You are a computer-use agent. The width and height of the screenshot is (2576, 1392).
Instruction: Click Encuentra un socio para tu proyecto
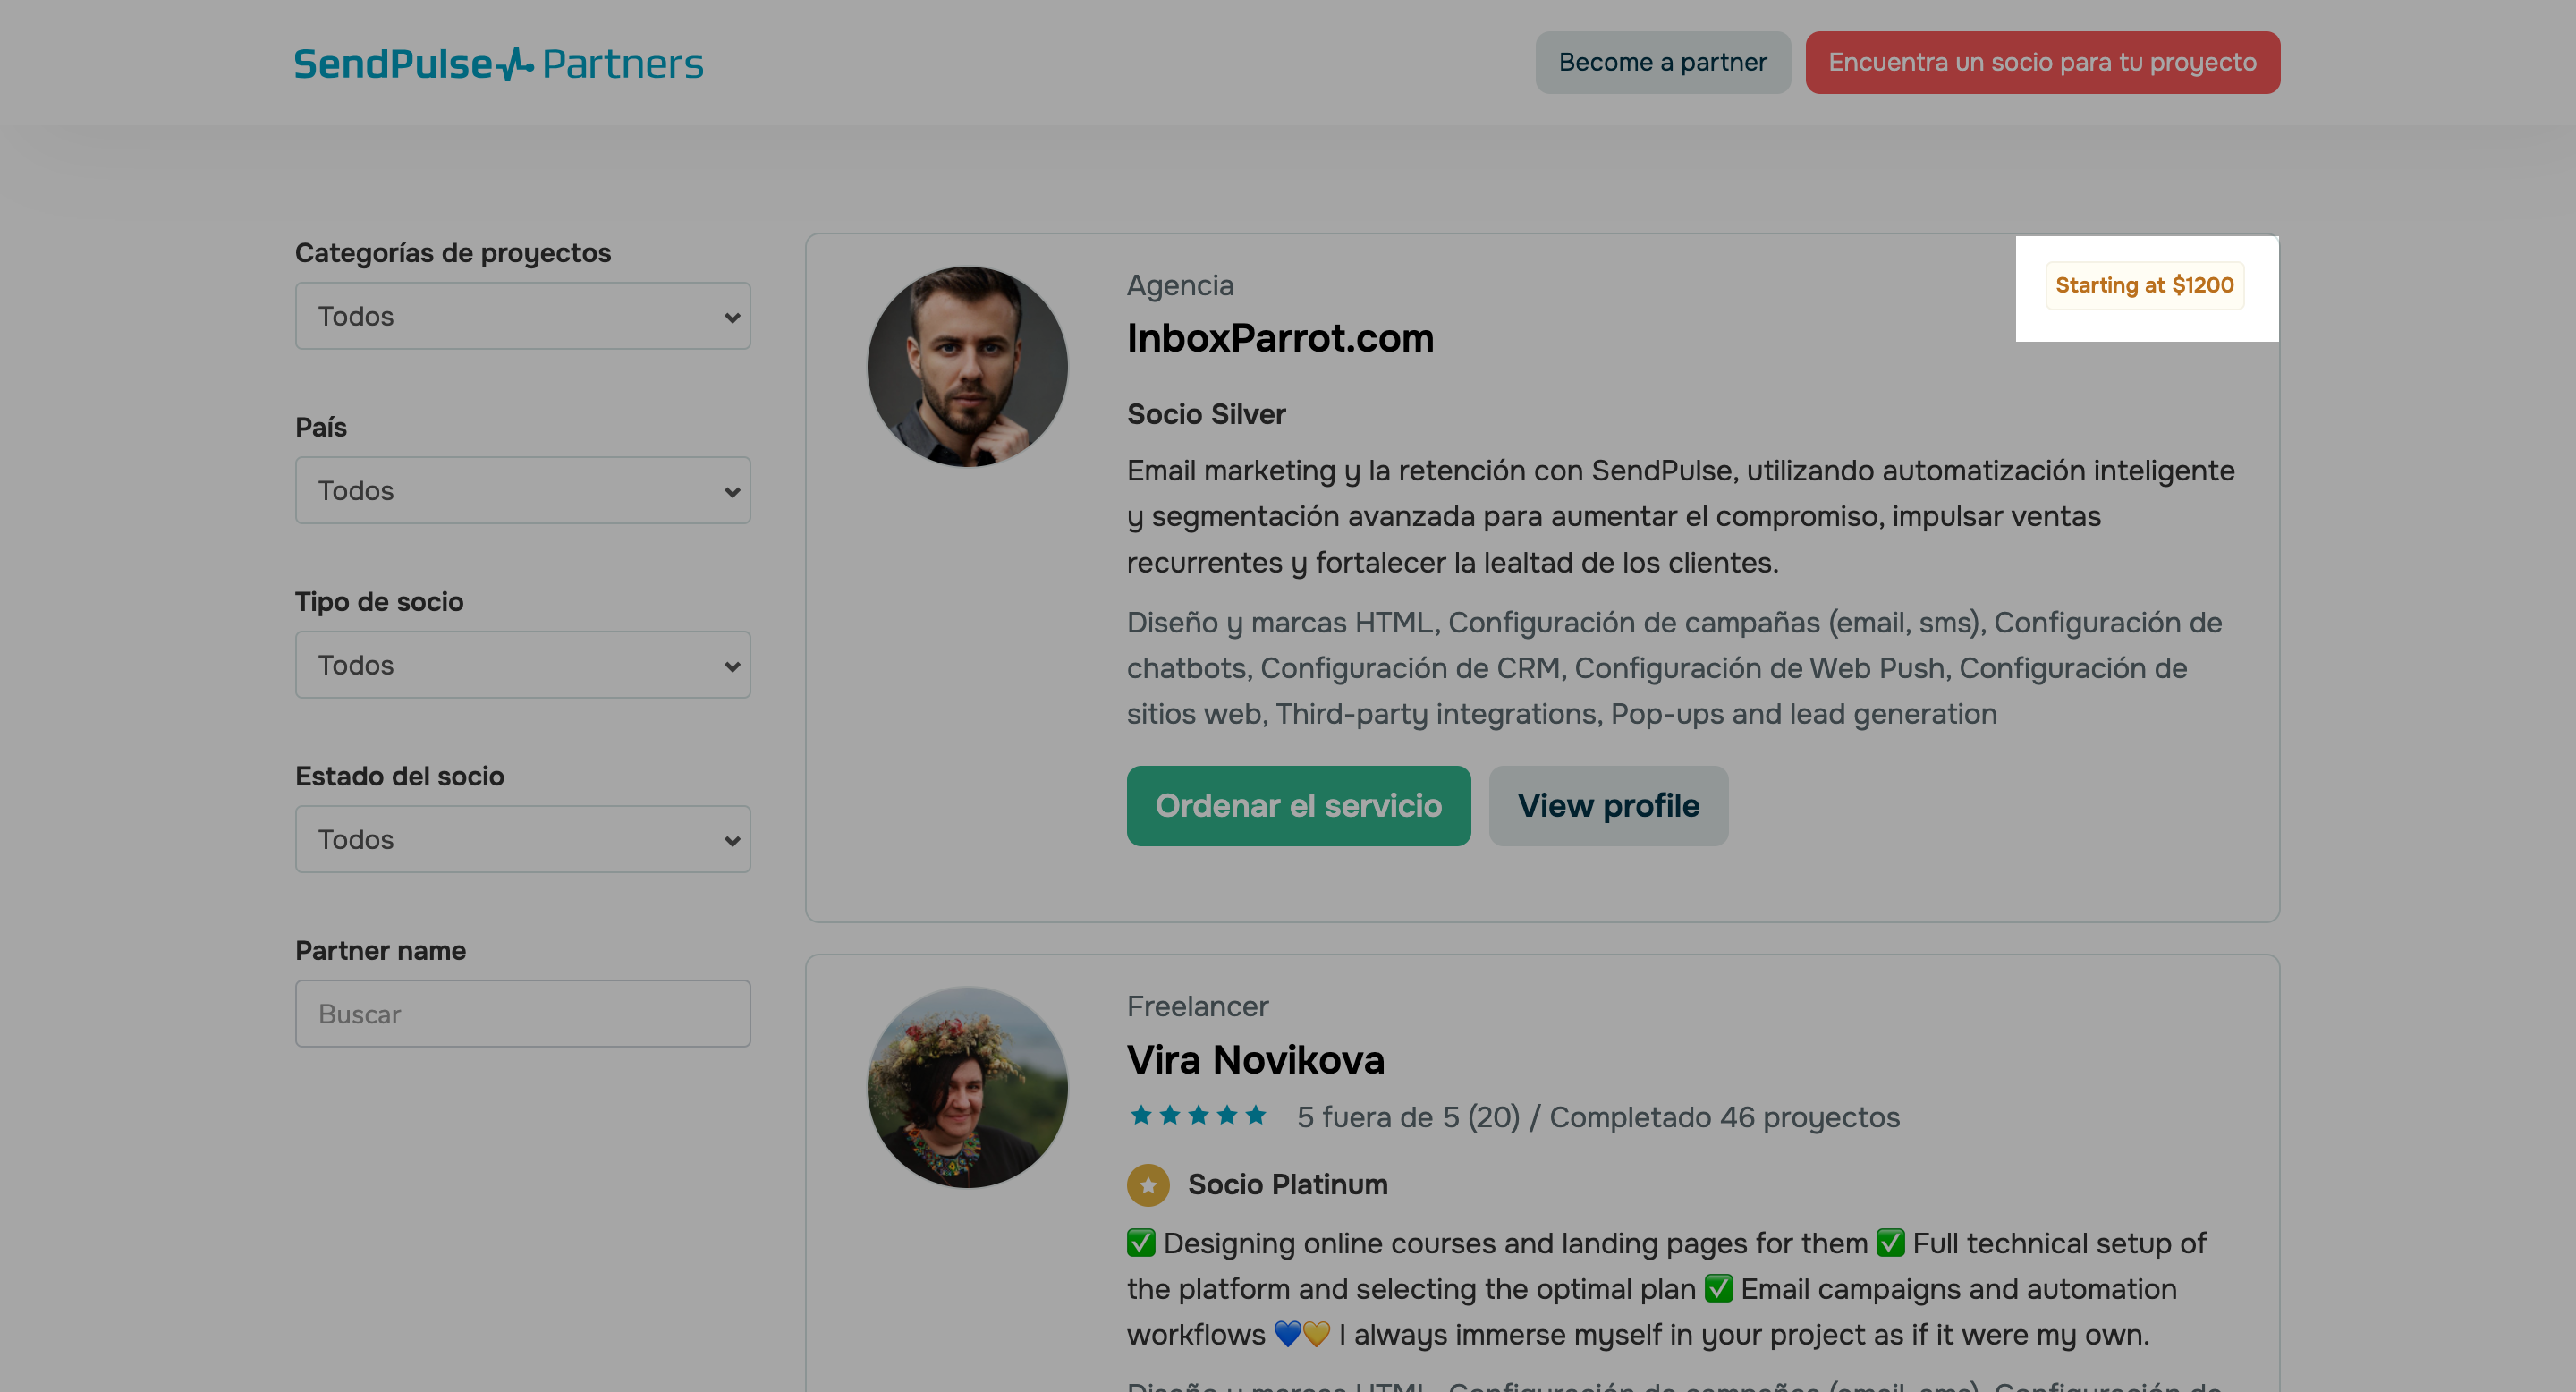point(2041,63)
